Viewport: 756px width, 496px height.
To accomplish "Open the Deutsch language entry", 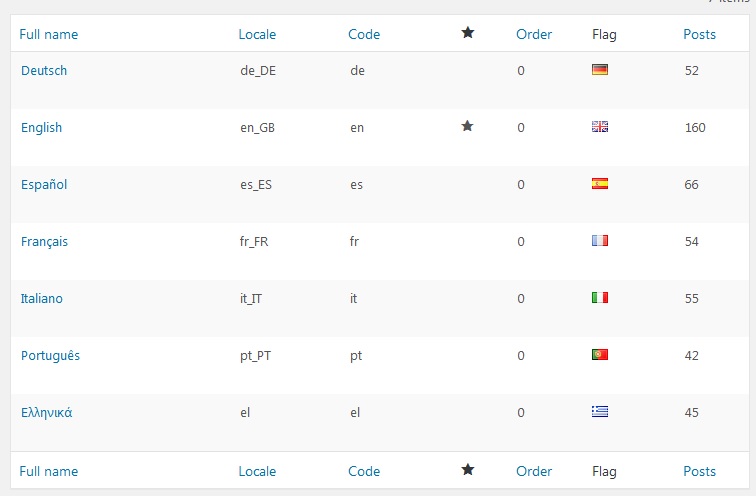I will 44,70.
